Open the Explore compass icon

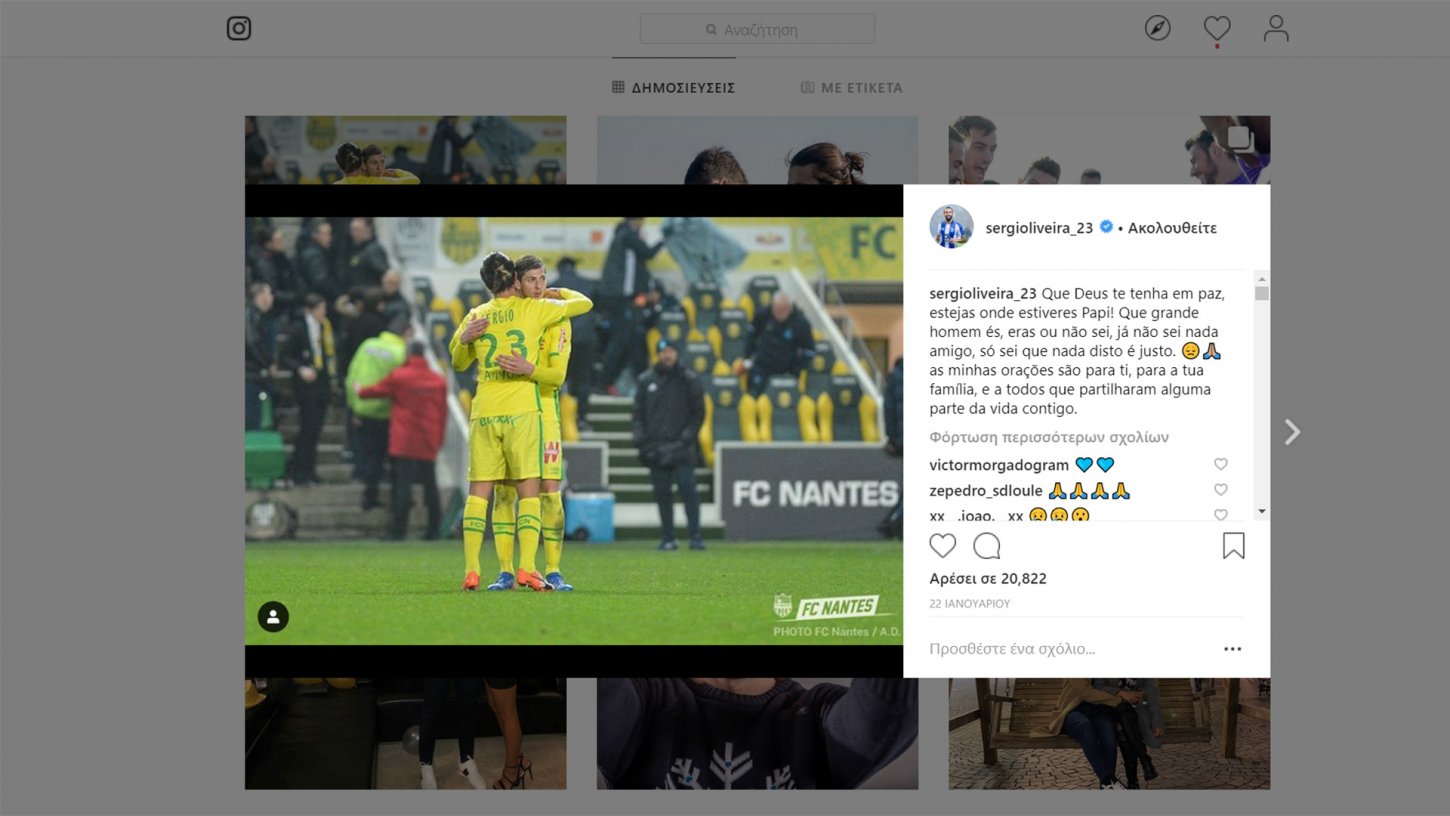pos(1157,28)
